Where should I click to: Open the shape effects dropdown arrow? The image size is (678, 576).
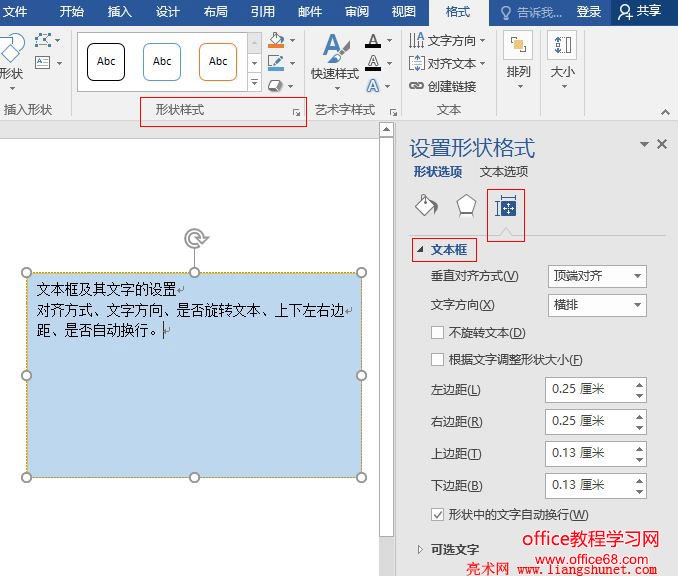[291, 86]
